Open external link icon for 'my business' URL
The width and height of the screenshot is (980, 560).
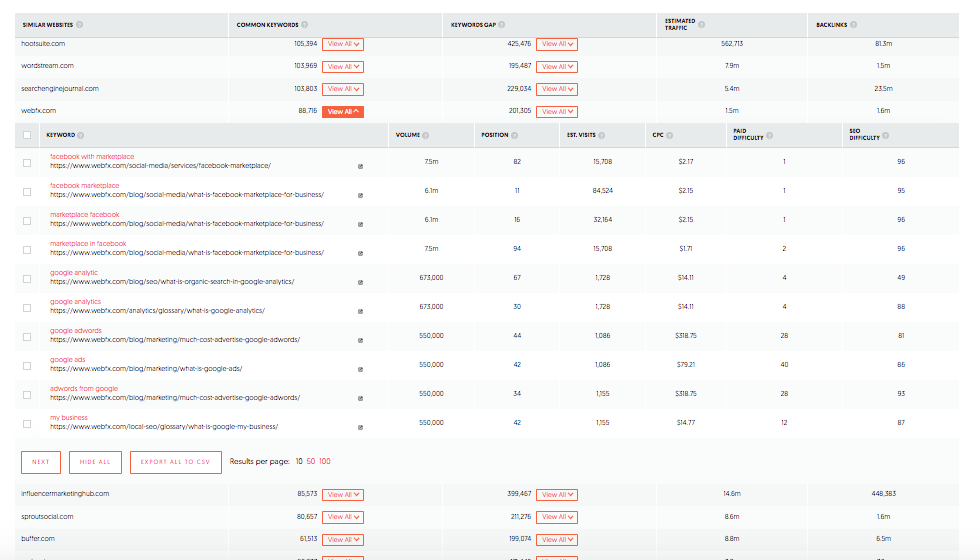click(x=361, y=427)
